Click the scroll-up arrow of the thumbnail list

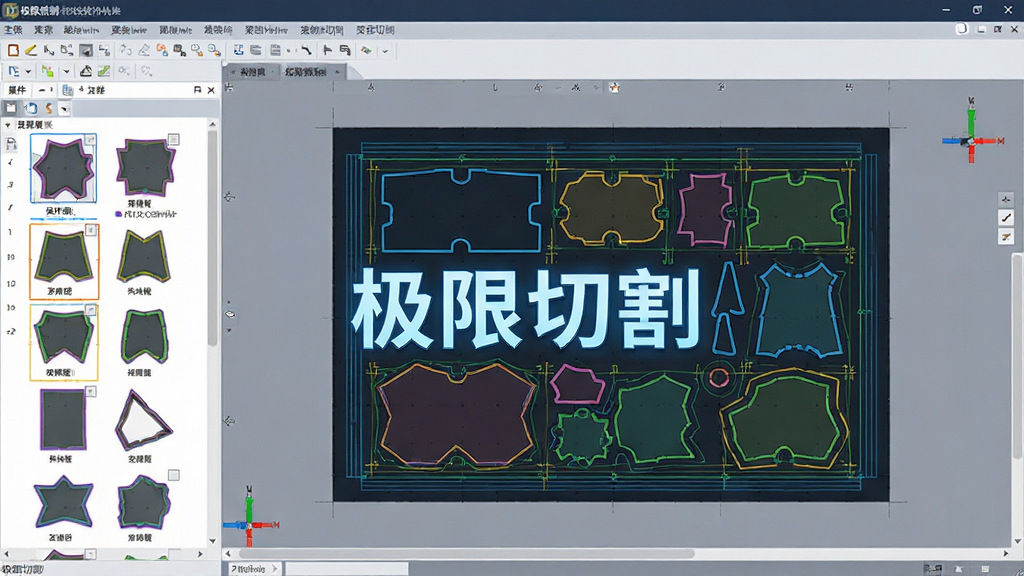212,124
